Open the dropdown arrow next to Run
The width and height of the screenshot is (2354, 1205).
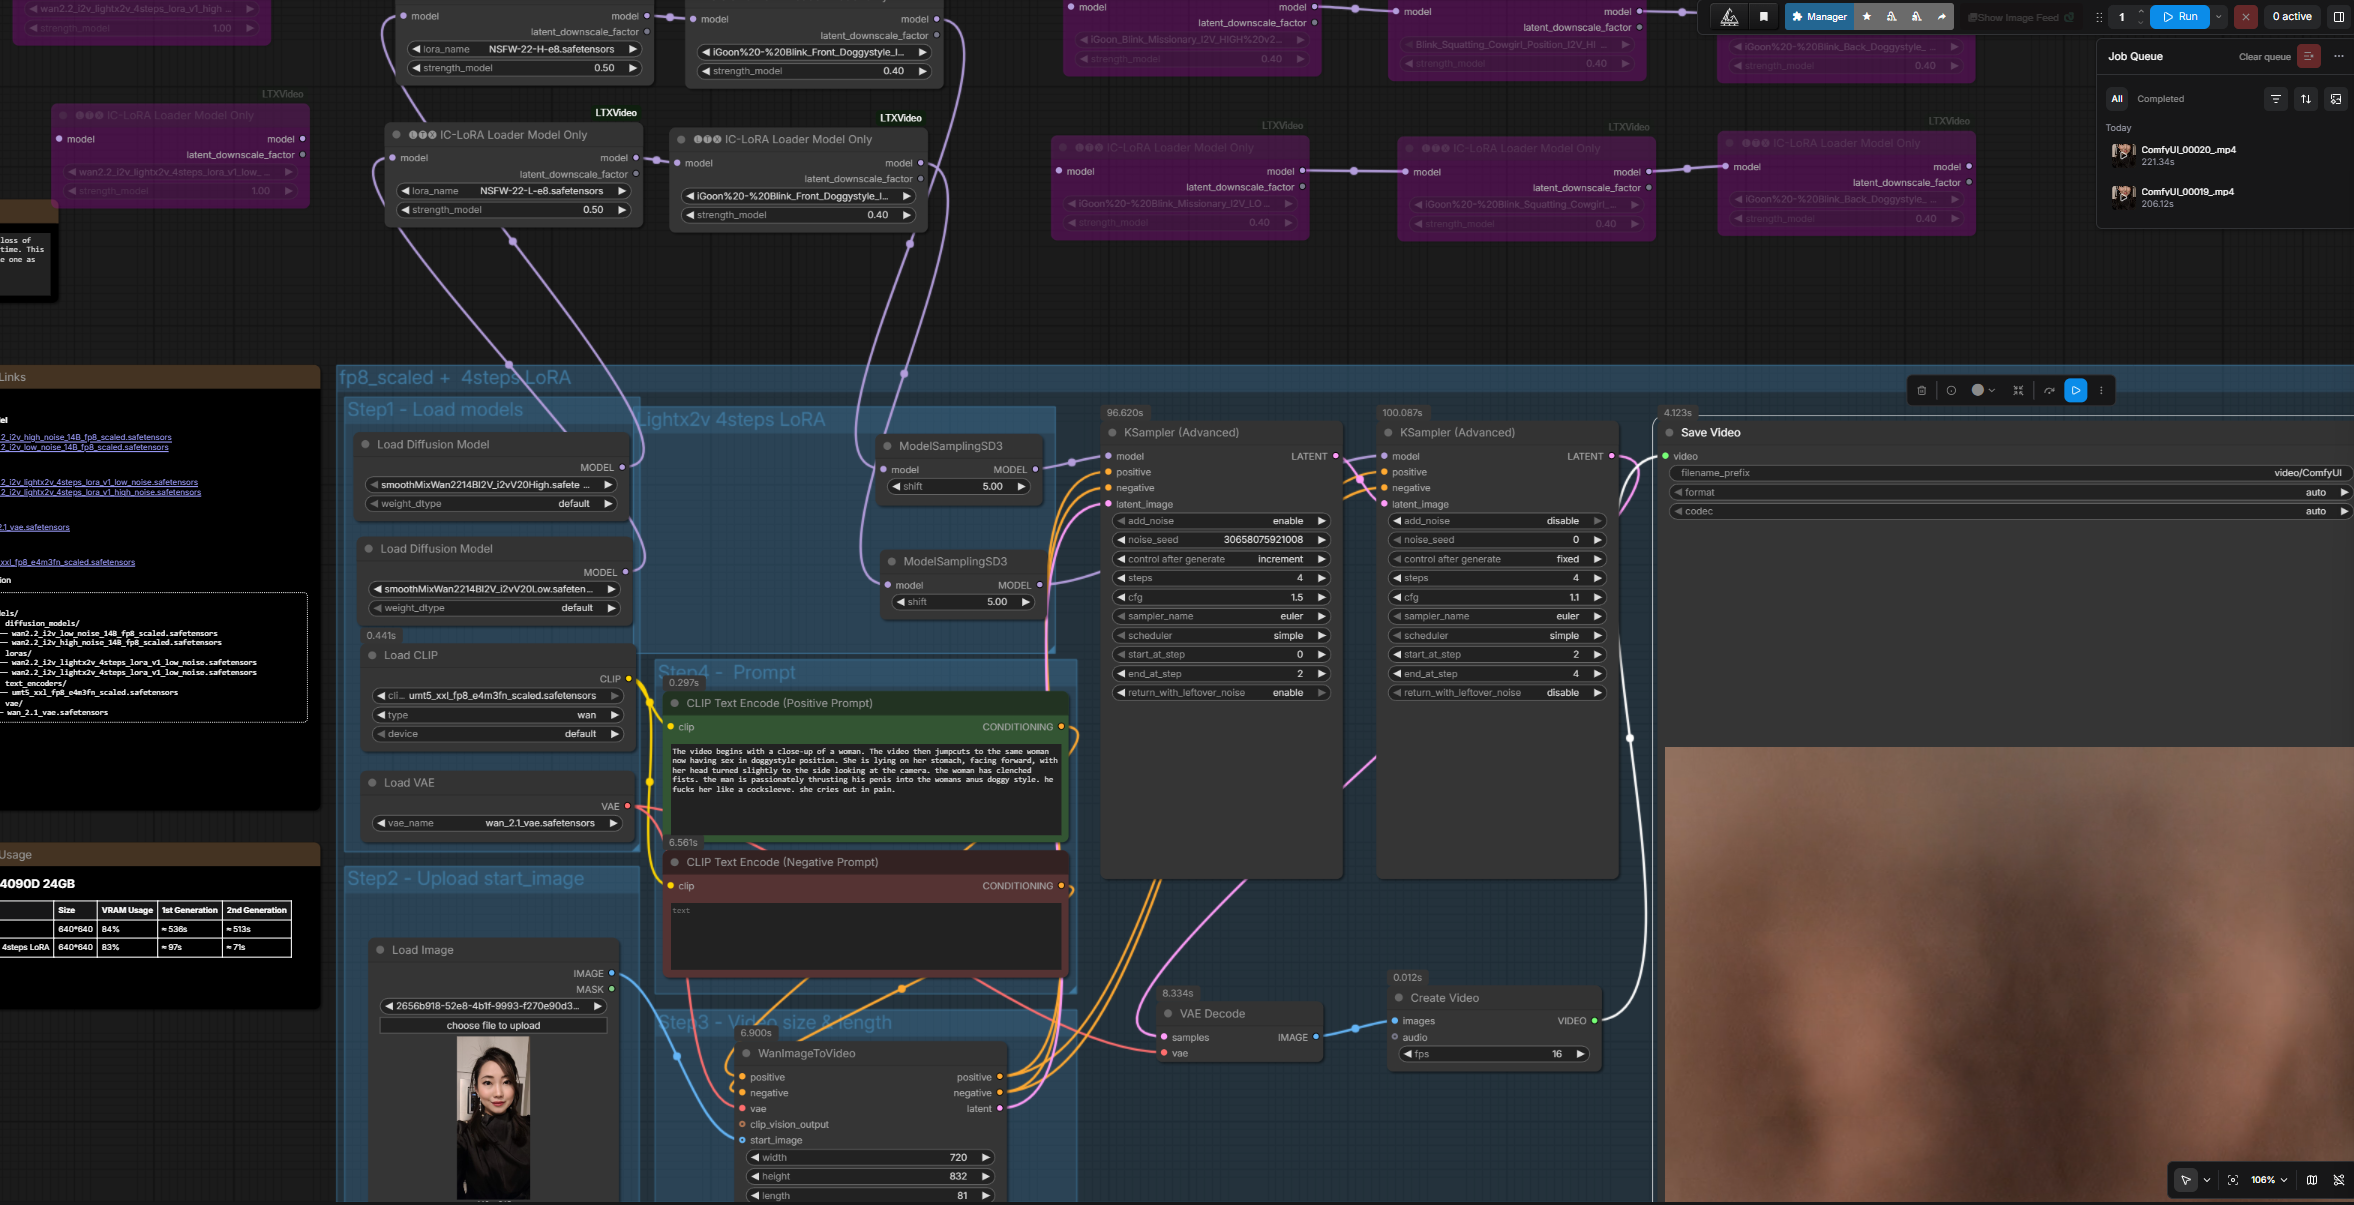coord(2219,17)
